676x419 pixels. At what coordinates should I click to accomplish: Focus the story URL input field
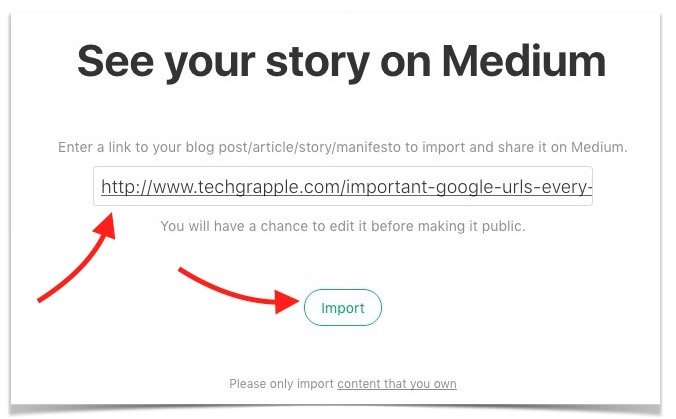pyautogui.click(x=342, y=187)
